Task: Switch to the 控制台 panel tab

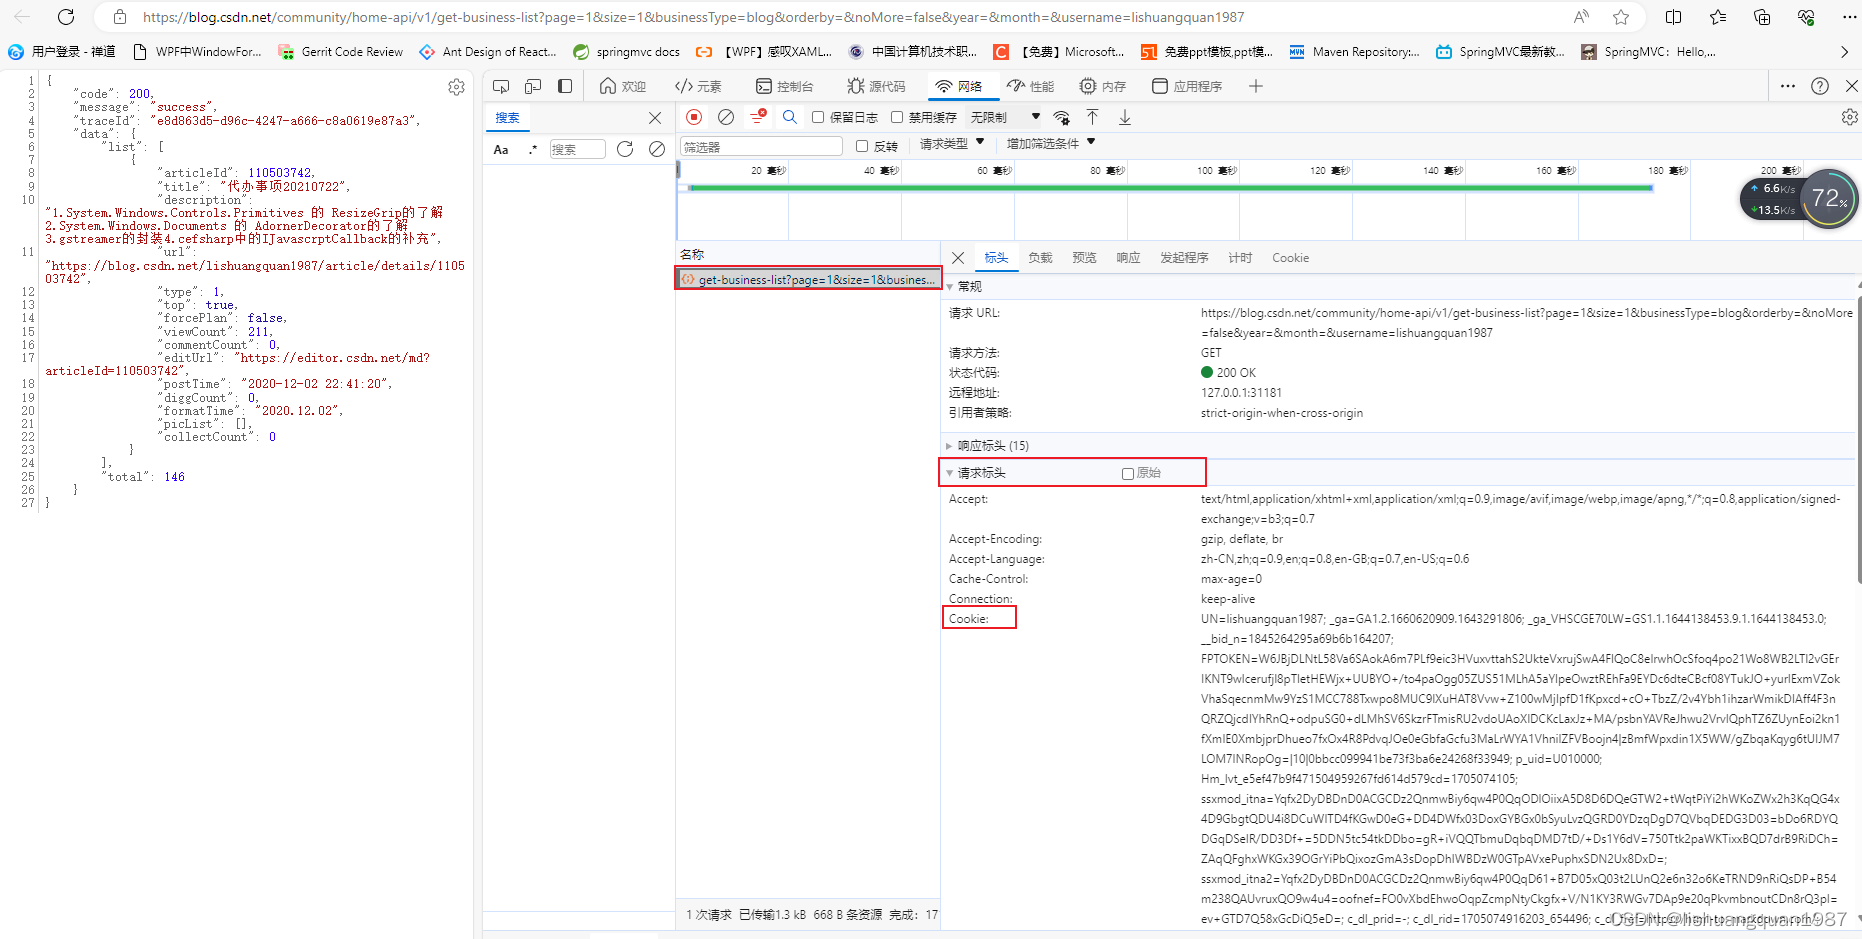Action: 785,86
